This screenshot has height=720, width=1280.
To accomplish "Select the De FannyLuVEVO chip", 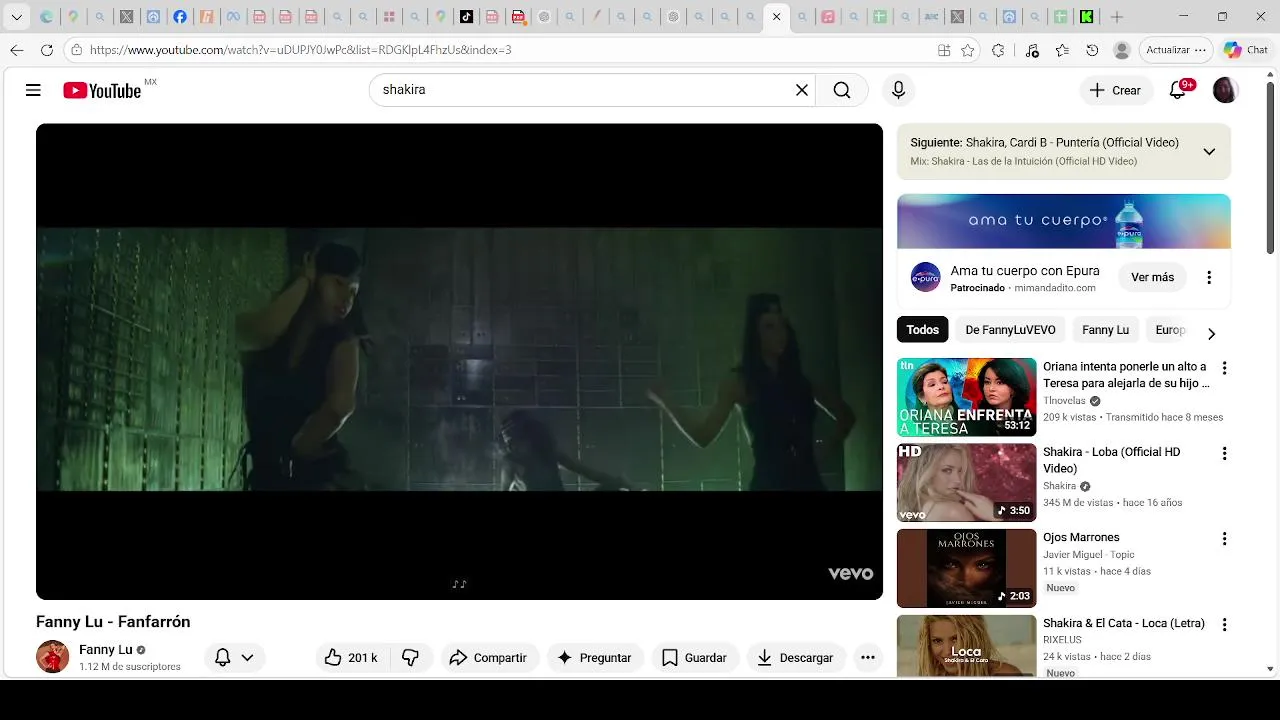I will pyautogui.click(x=1010, y=330).
